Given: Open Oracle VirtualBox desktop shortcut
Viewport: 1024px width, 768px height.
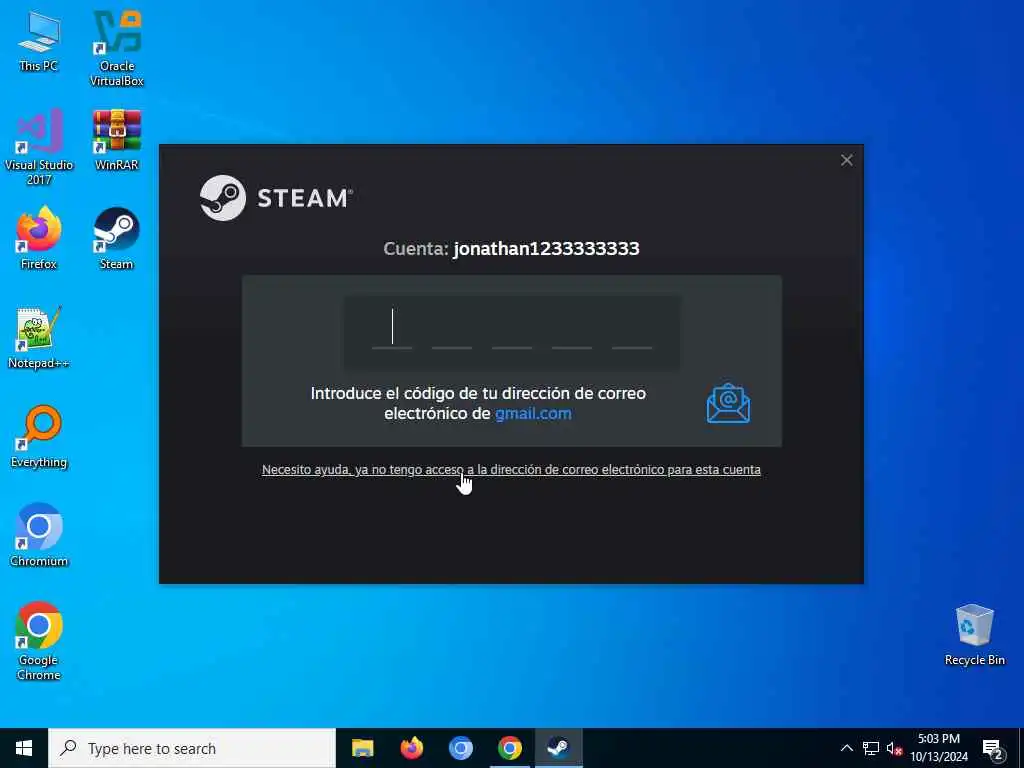Looking at the screenshot, I should pyautogui.click(x=117, y=47).
